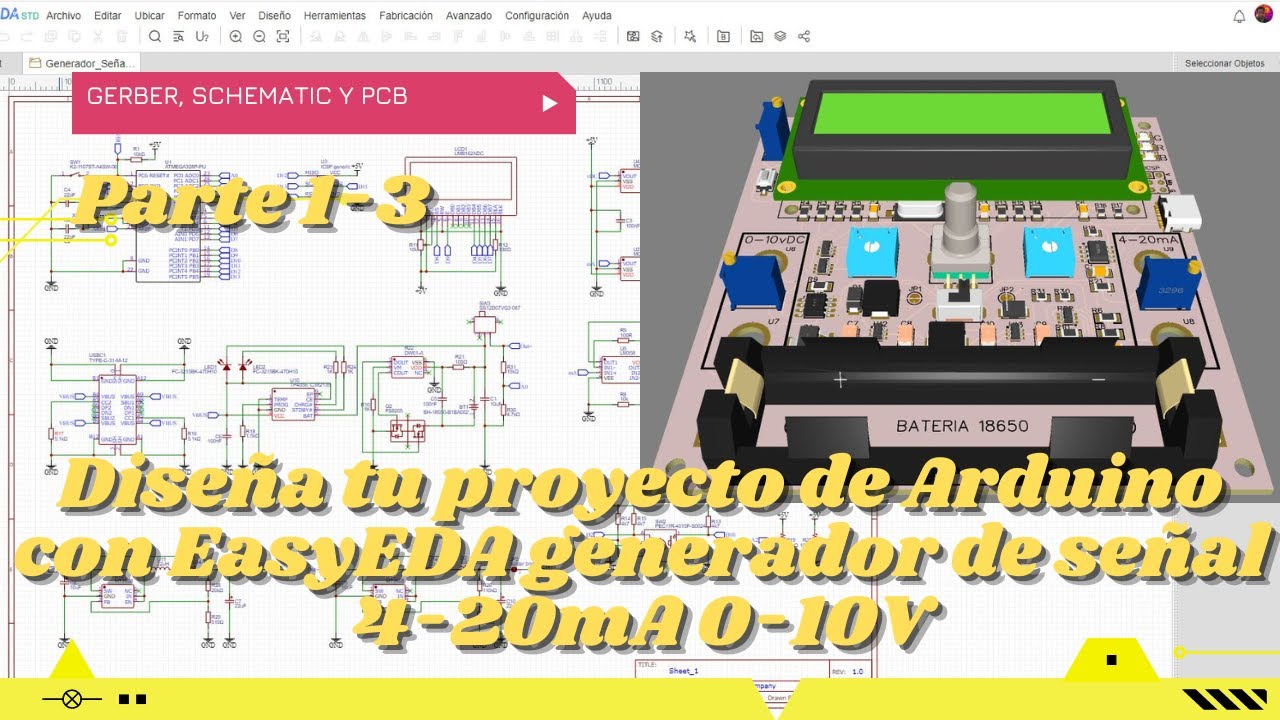
Task: Click the play arrow on the pink banner
Action: pos(549,103)
